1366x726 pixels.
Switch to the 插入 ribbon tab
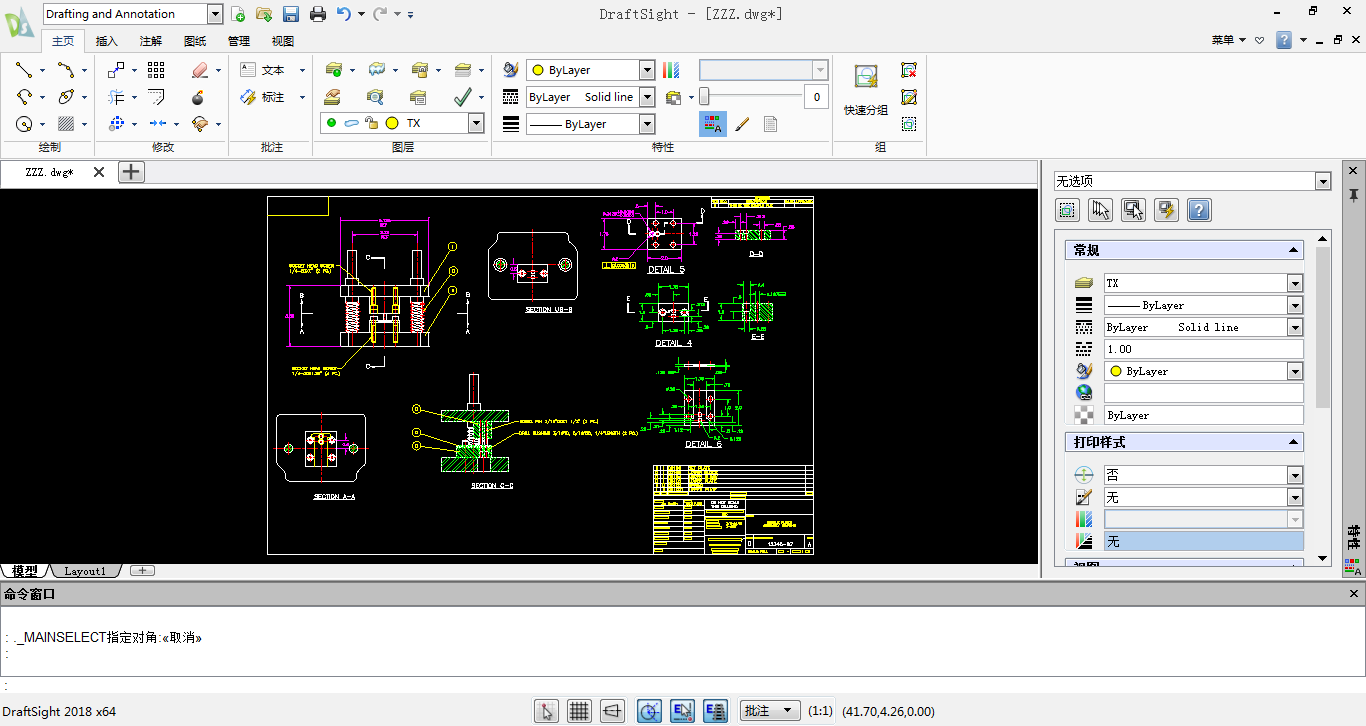pyautogui.click(x=108, y=41)
